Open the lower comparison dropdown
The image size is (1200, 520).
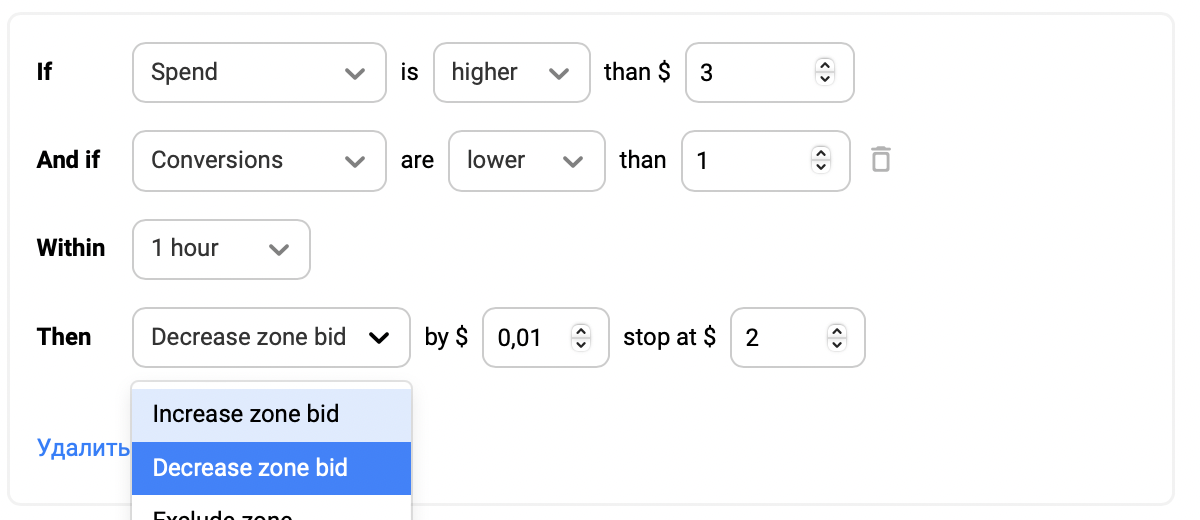526,160
